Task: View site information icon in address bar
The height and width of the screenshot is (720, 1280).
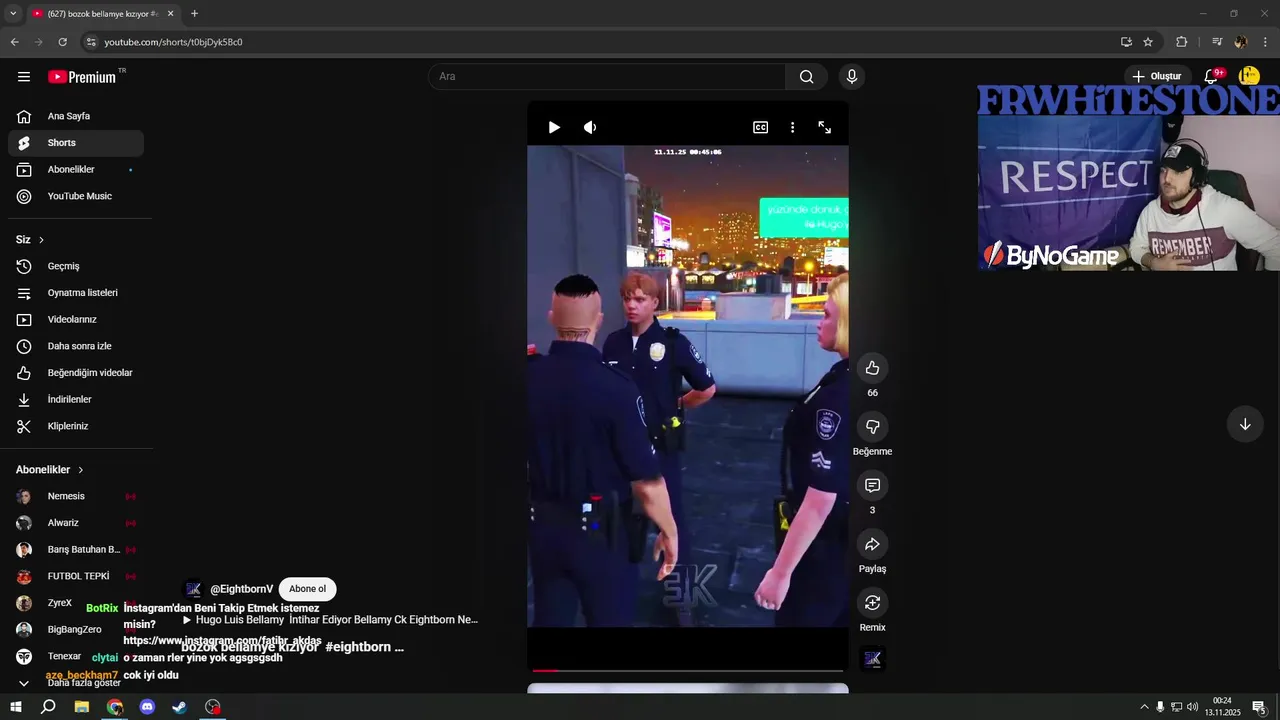Action: (91, 42)
